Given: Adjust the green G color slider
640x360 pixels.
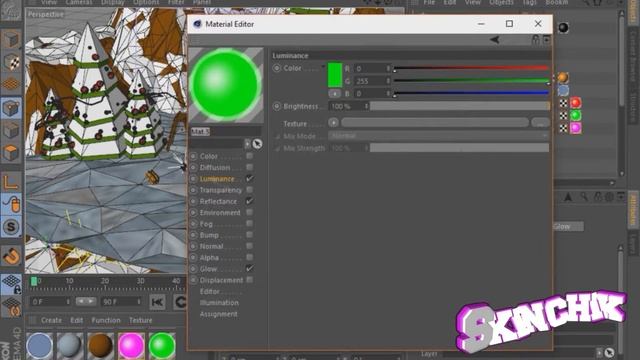Looking at the screenshot, I should tap(471, 81).
